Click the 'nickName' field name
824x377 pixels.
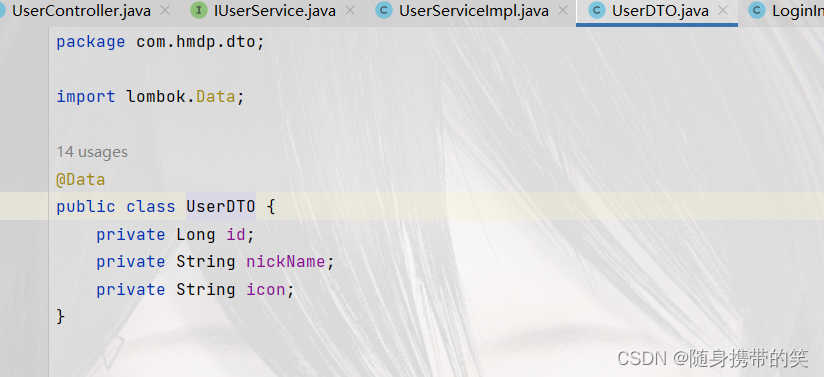[x=286, y=262]
